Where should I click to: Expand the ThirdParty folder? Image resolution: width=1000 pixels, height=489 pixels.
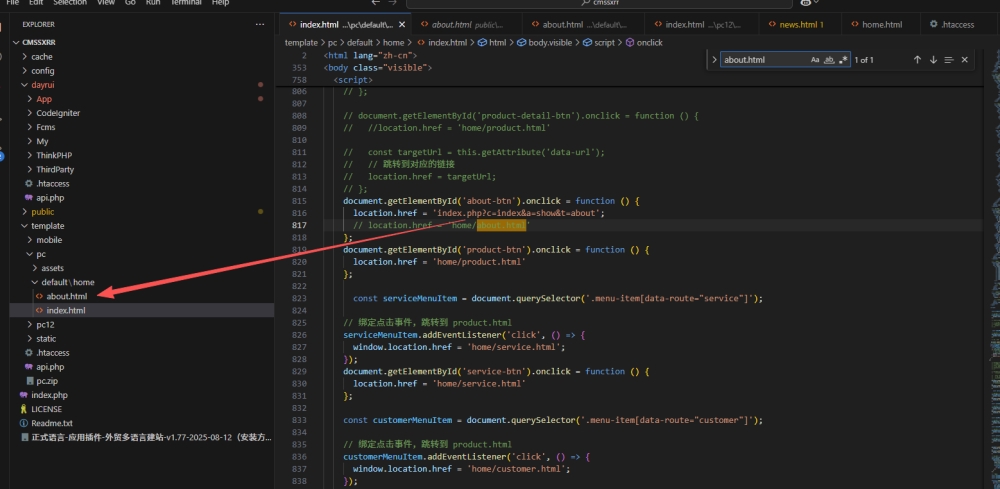(x=30, y=170)
